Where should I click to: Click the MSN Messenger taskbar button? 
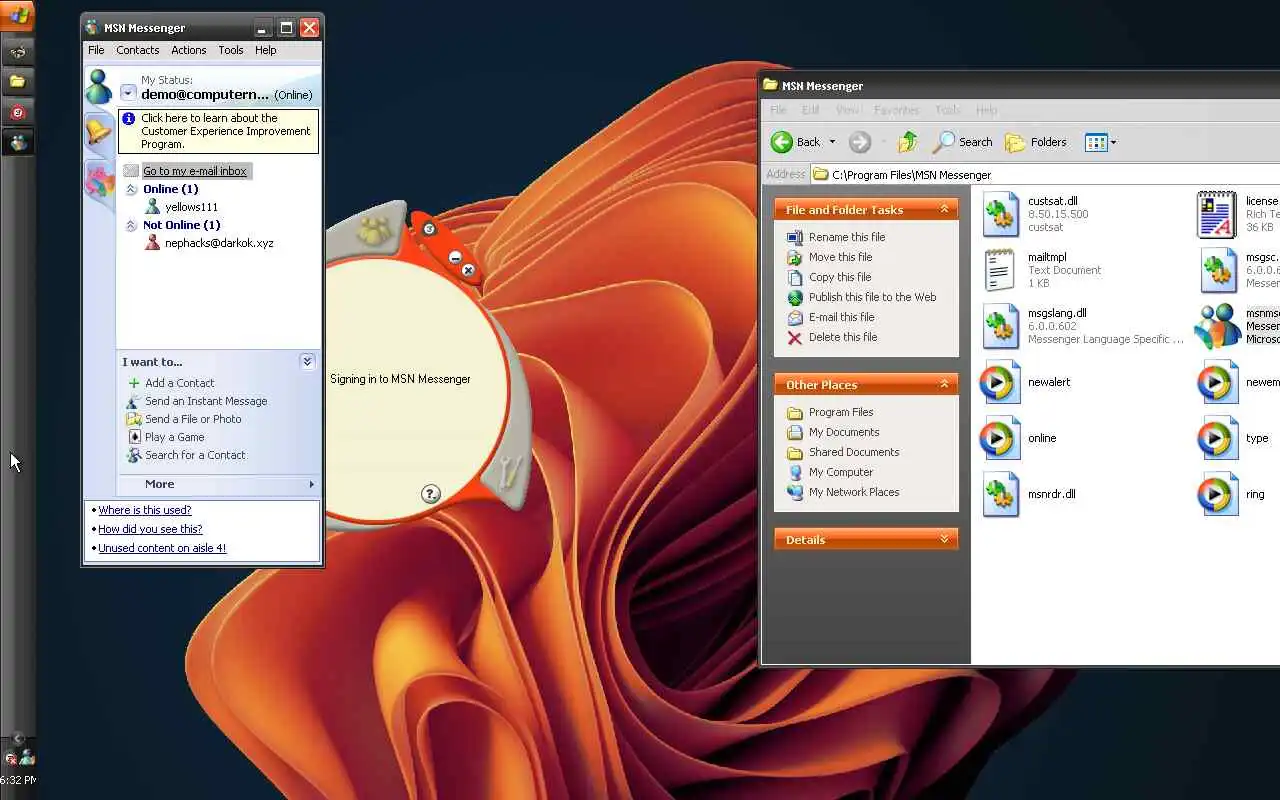[x=17, y=143]
